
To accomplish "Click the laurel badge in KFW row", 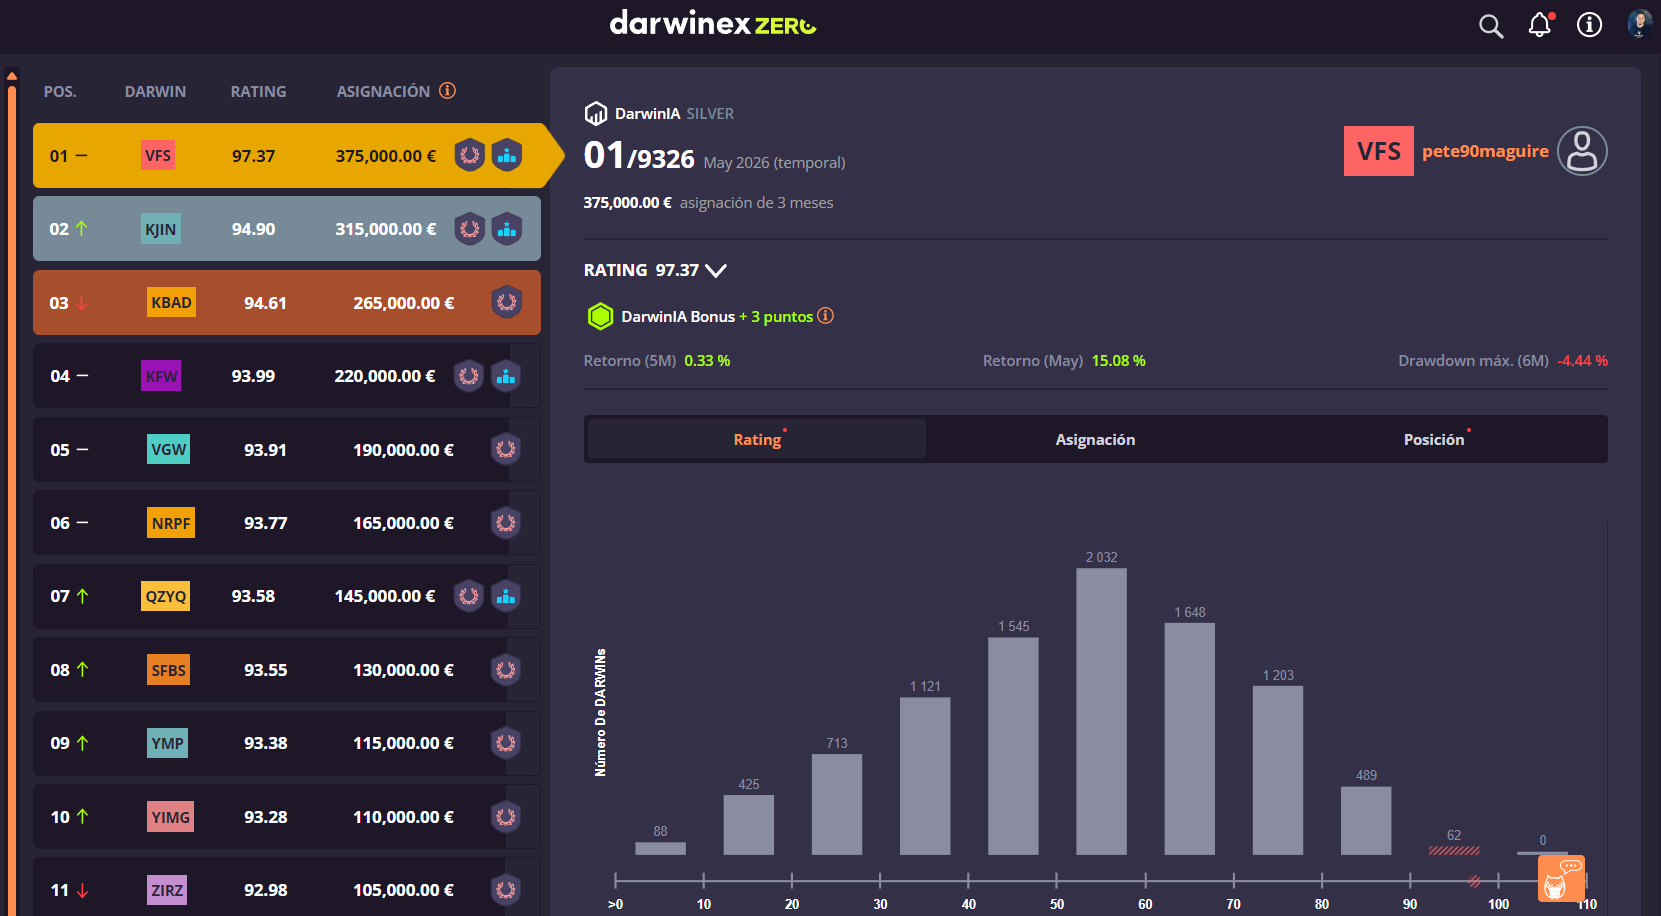I will tap(469, 376).
